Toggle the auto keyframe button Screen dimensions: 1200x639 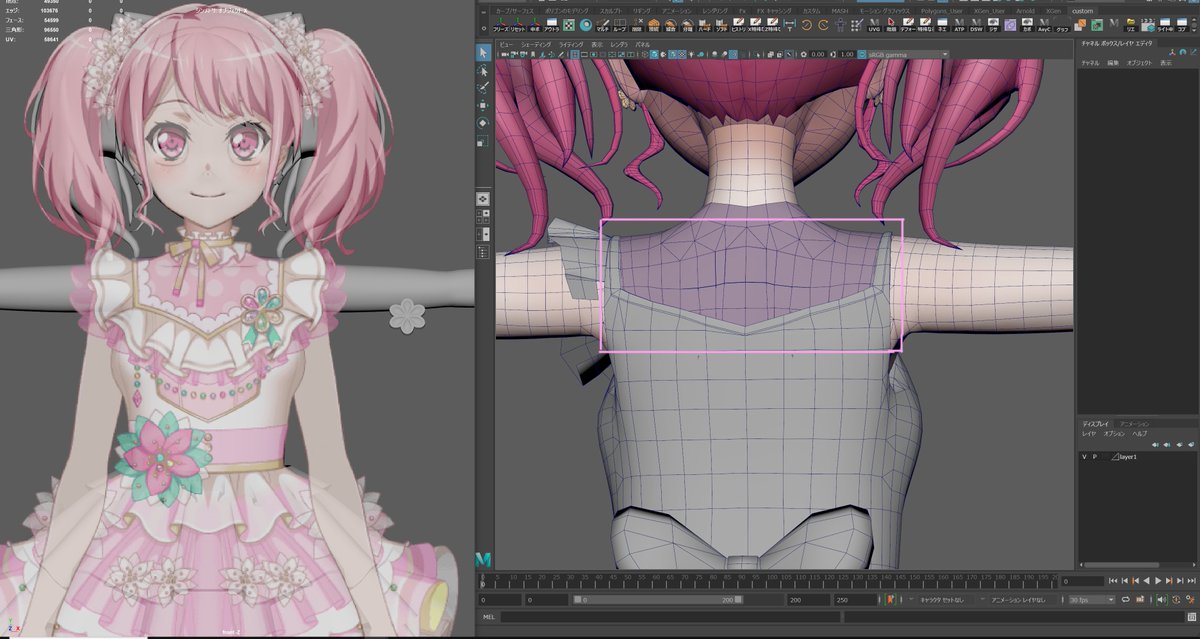coord(1176,599)
